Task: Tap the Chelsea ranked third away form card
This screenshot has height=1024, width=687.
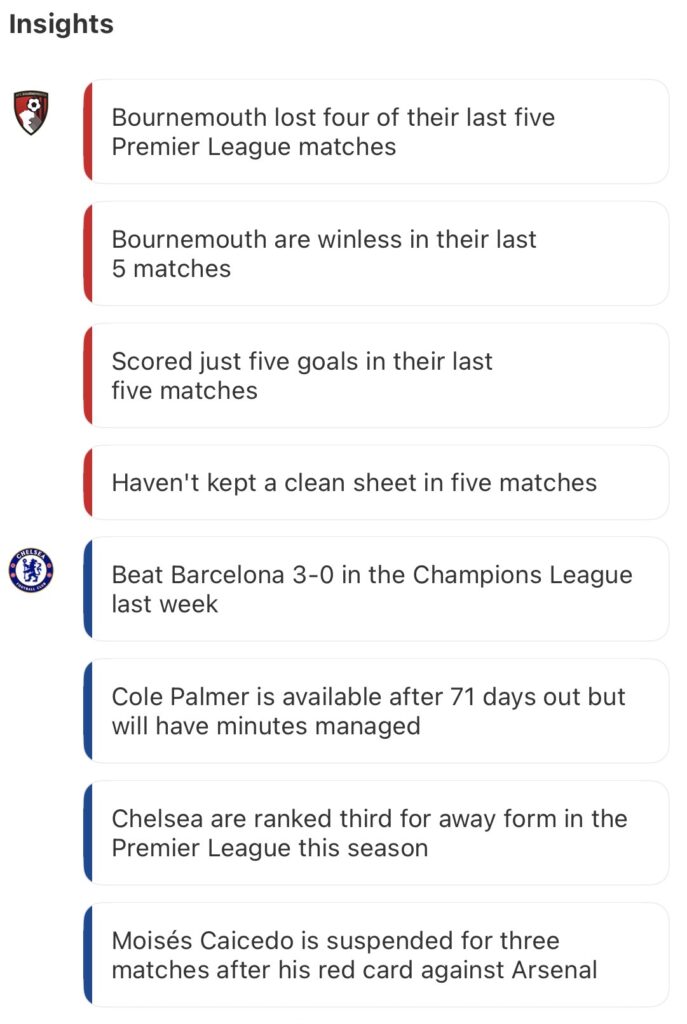Action: point(376,833)
